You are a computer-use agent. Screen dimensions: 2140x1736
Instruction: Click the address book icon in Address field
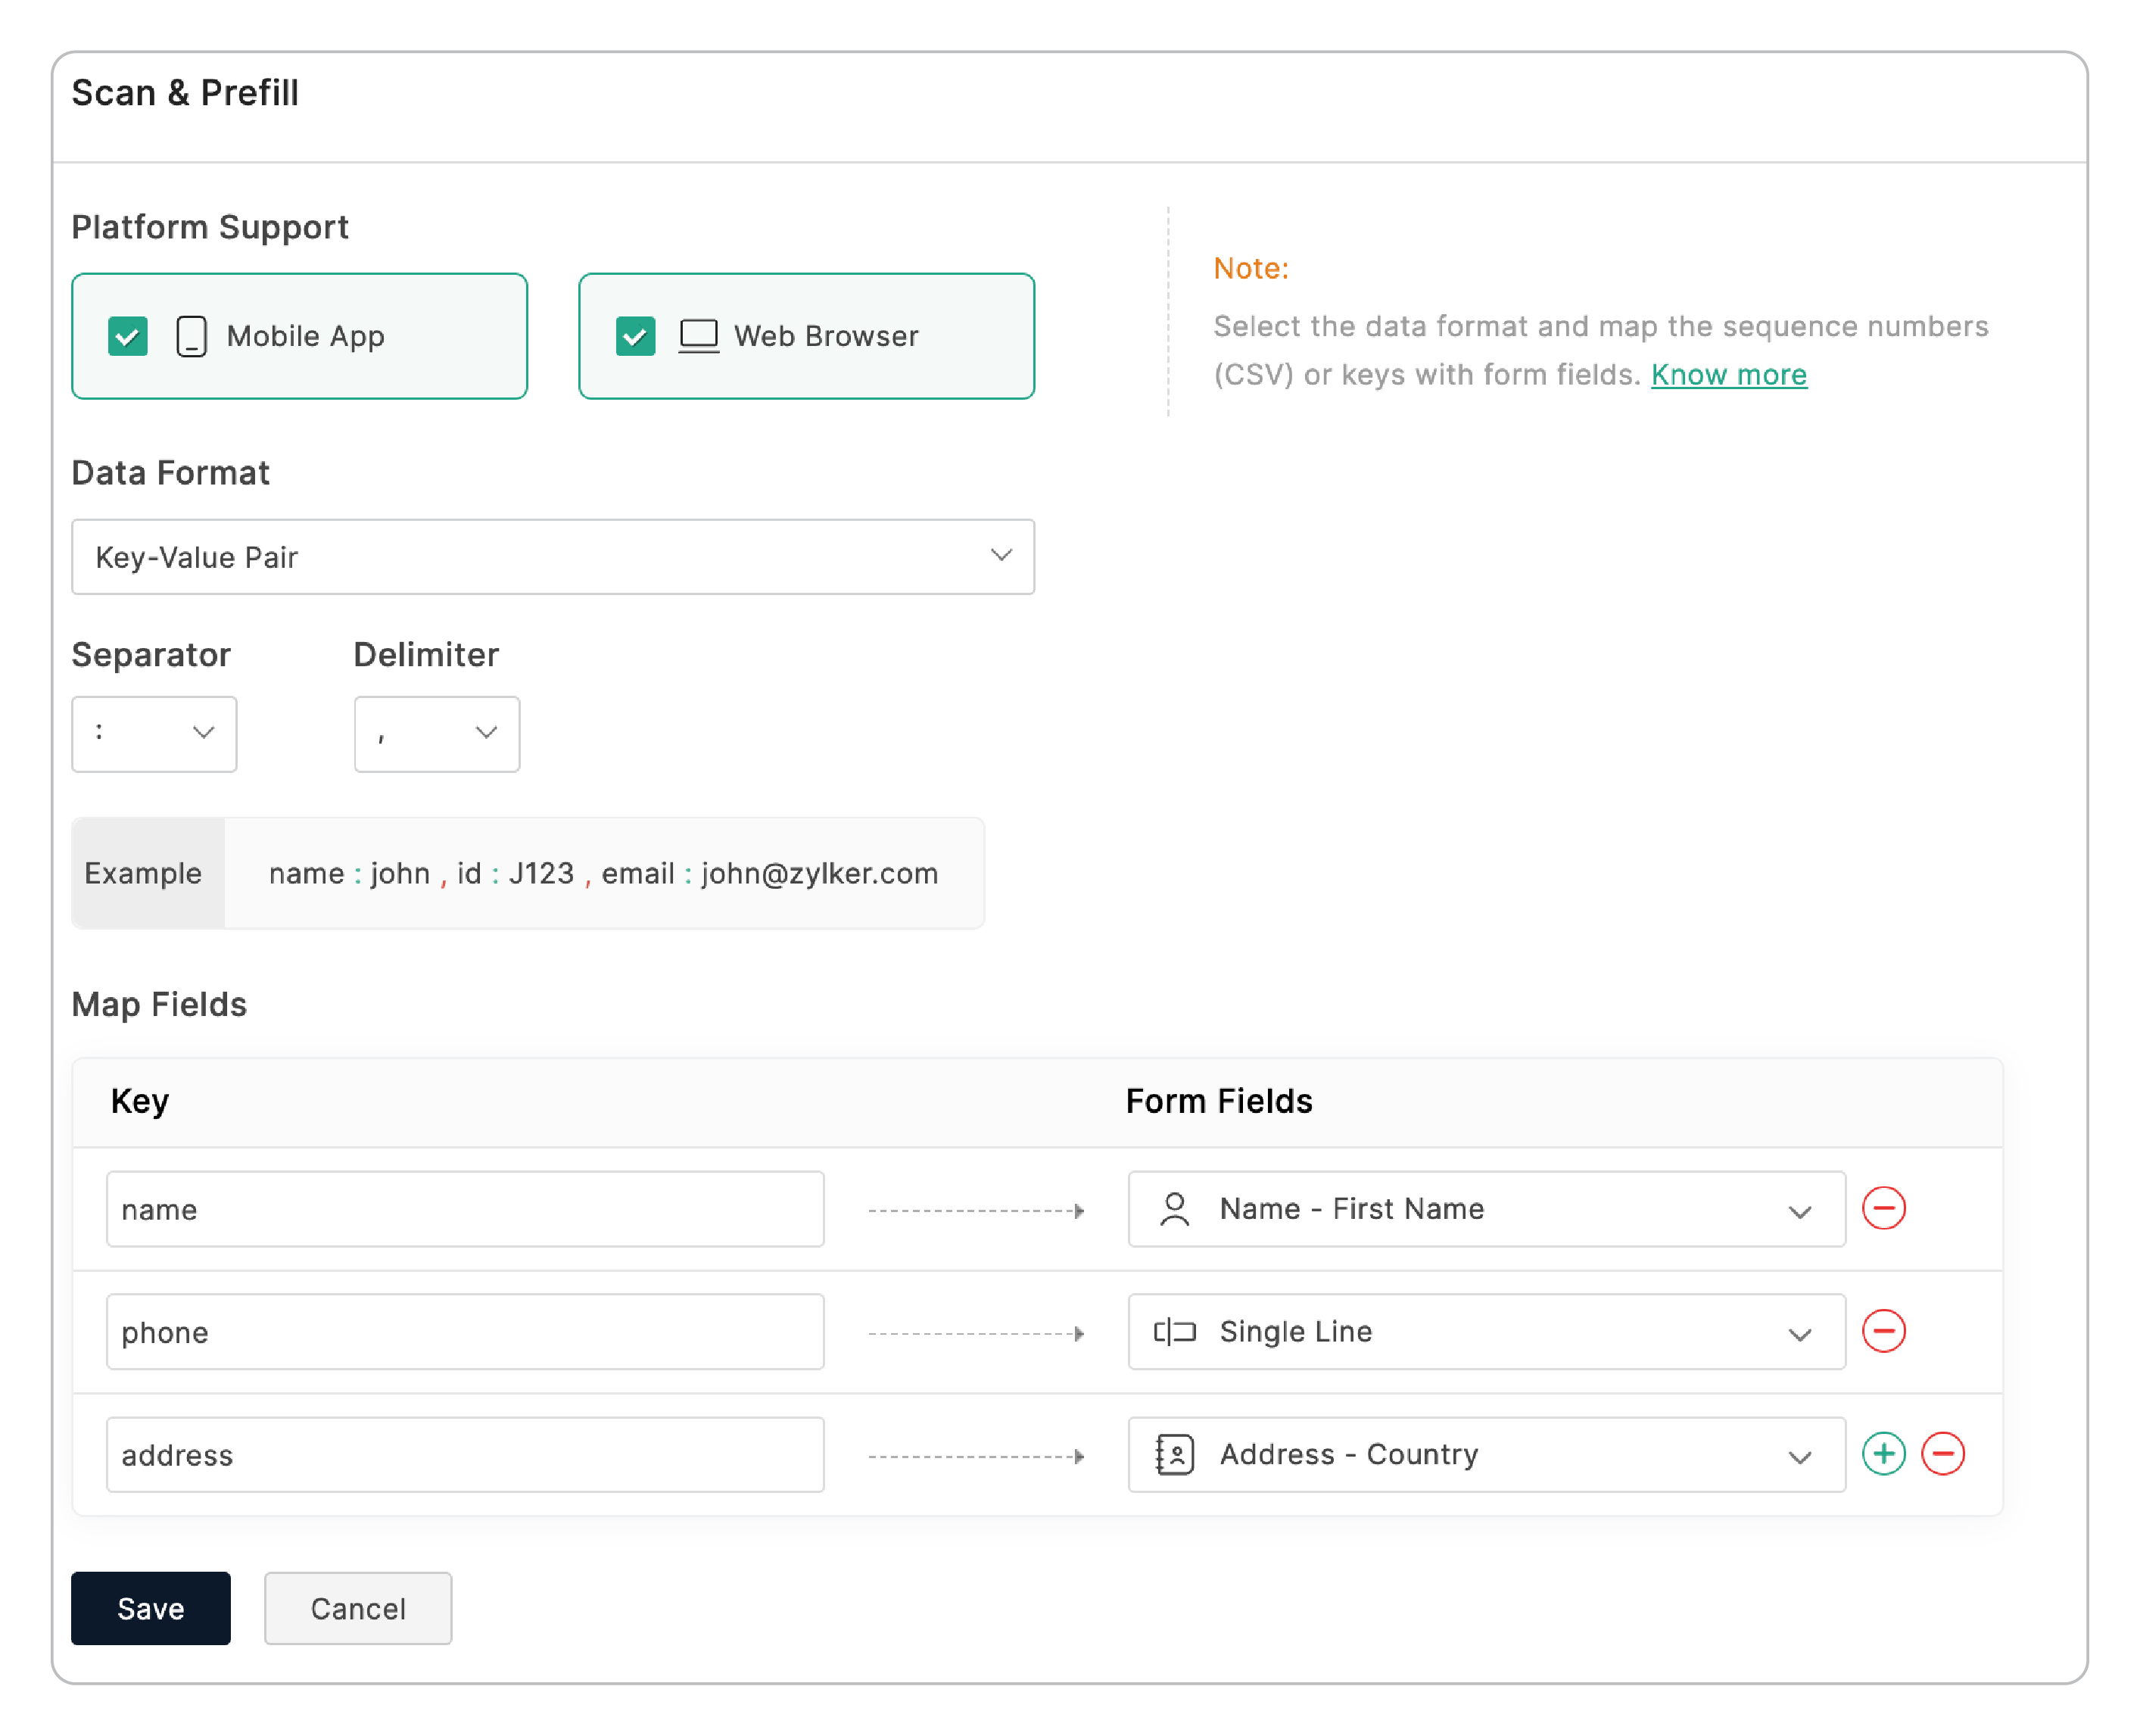1174,1455
